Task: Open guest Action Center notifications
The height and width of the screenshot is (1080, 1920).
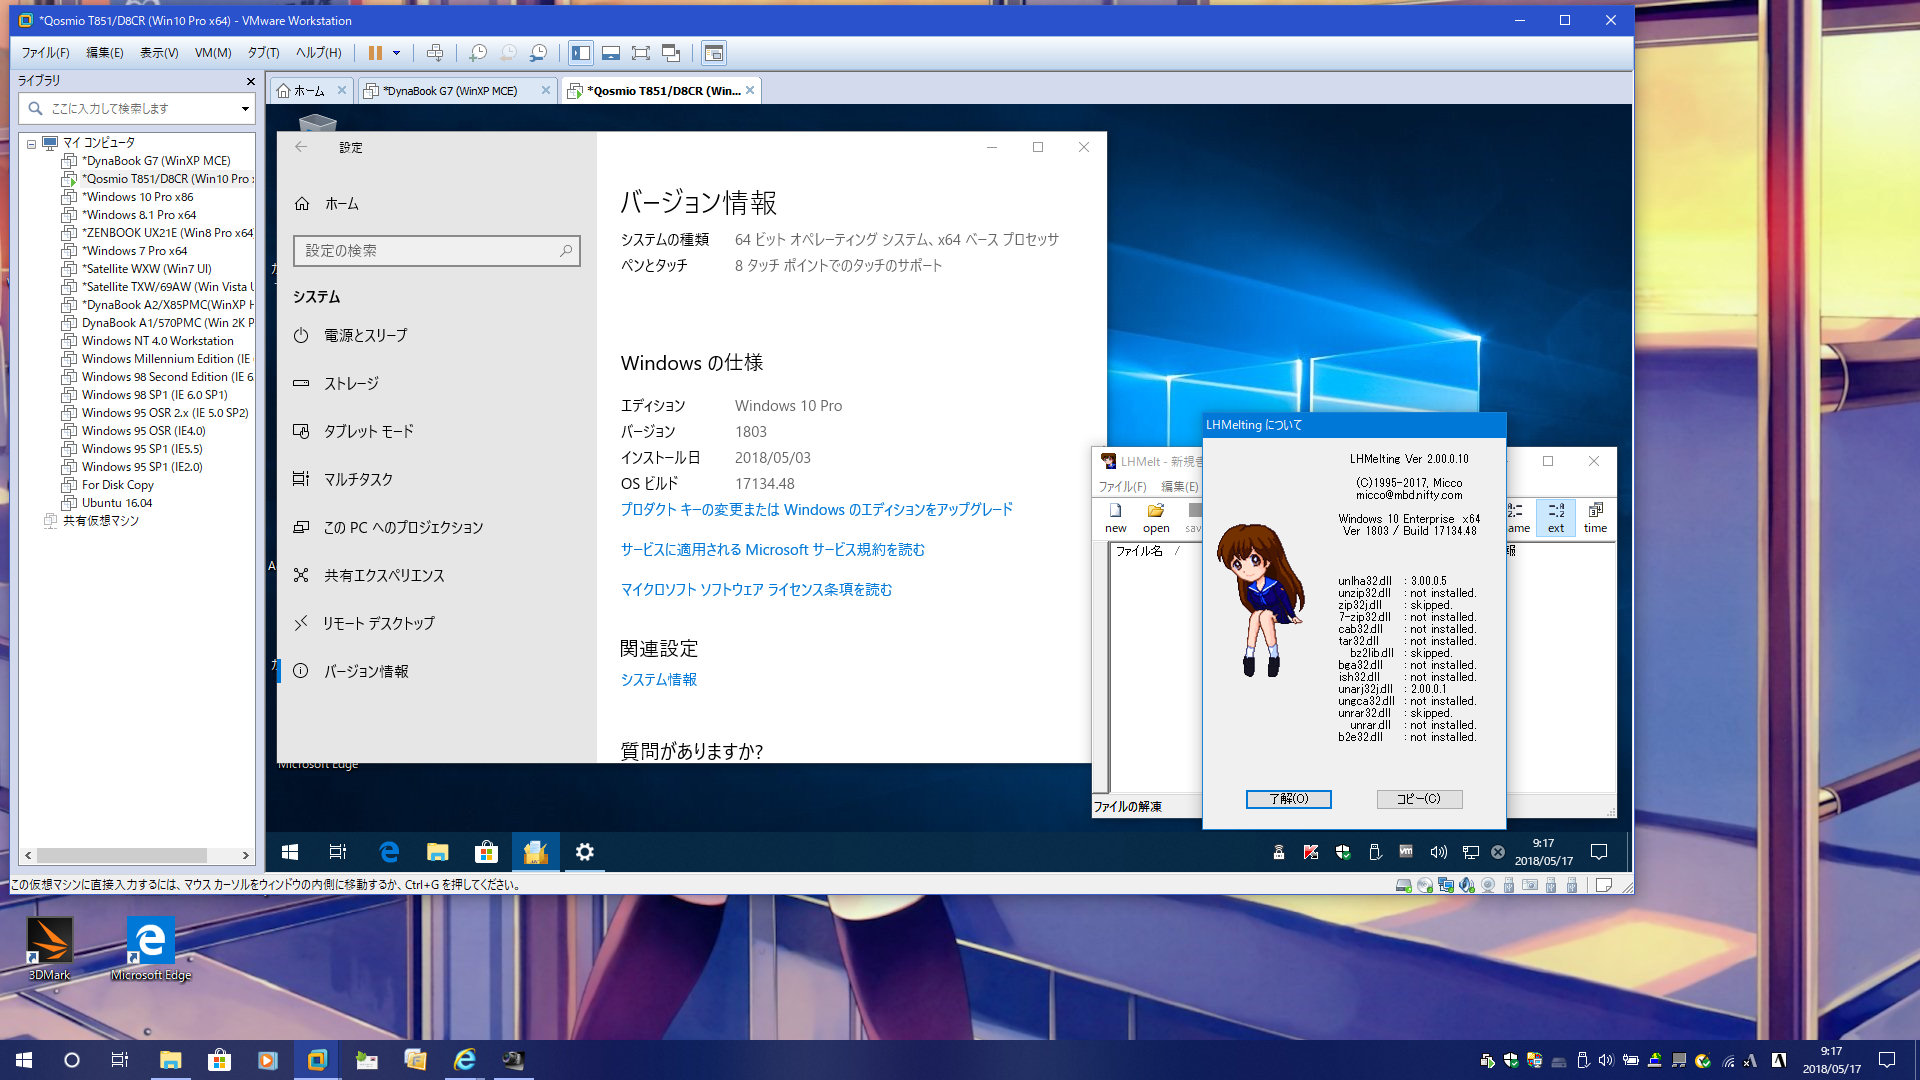Action: click(1599, 853)
